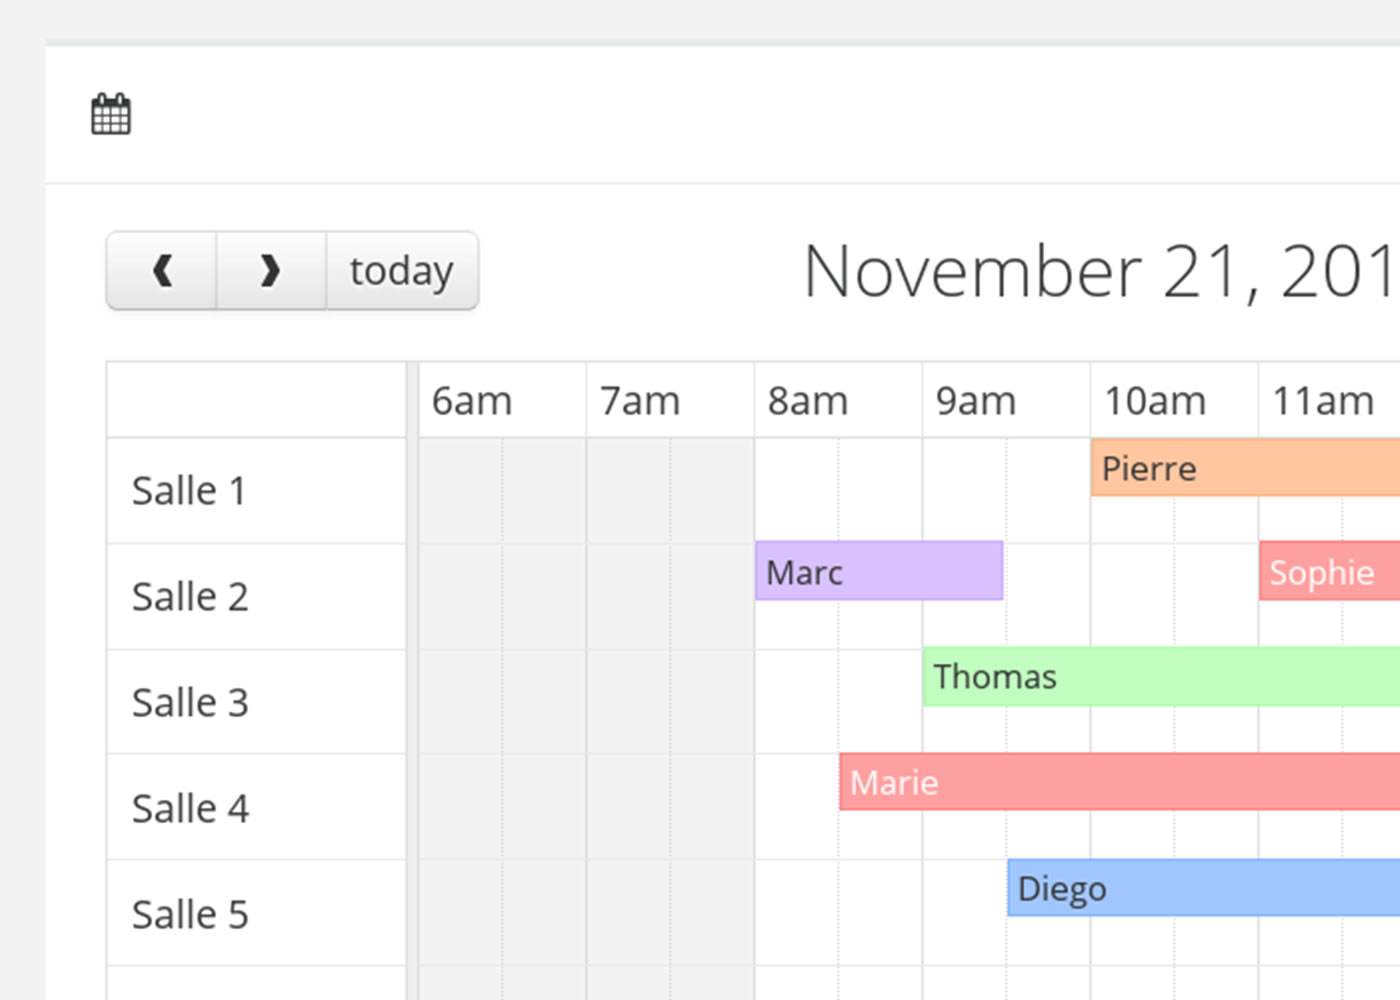
Task: Click the Salle 3 resource label
Action: coord(190,703)
